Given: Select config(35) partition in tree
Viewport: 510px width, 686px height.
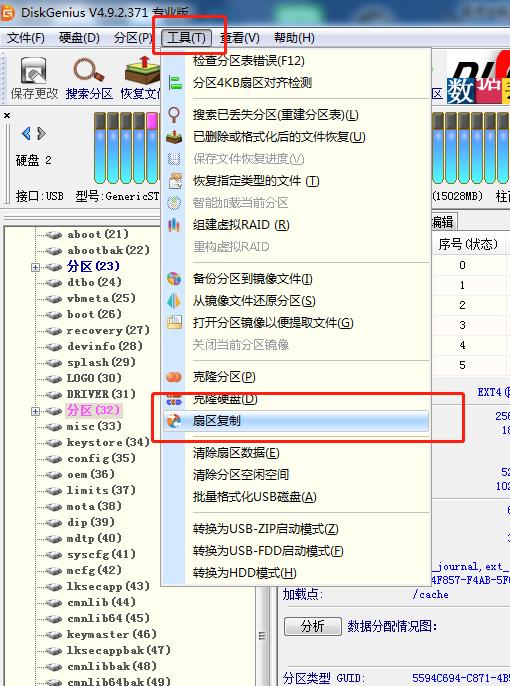Looking at the screenshot, I should tap(101, 458).
